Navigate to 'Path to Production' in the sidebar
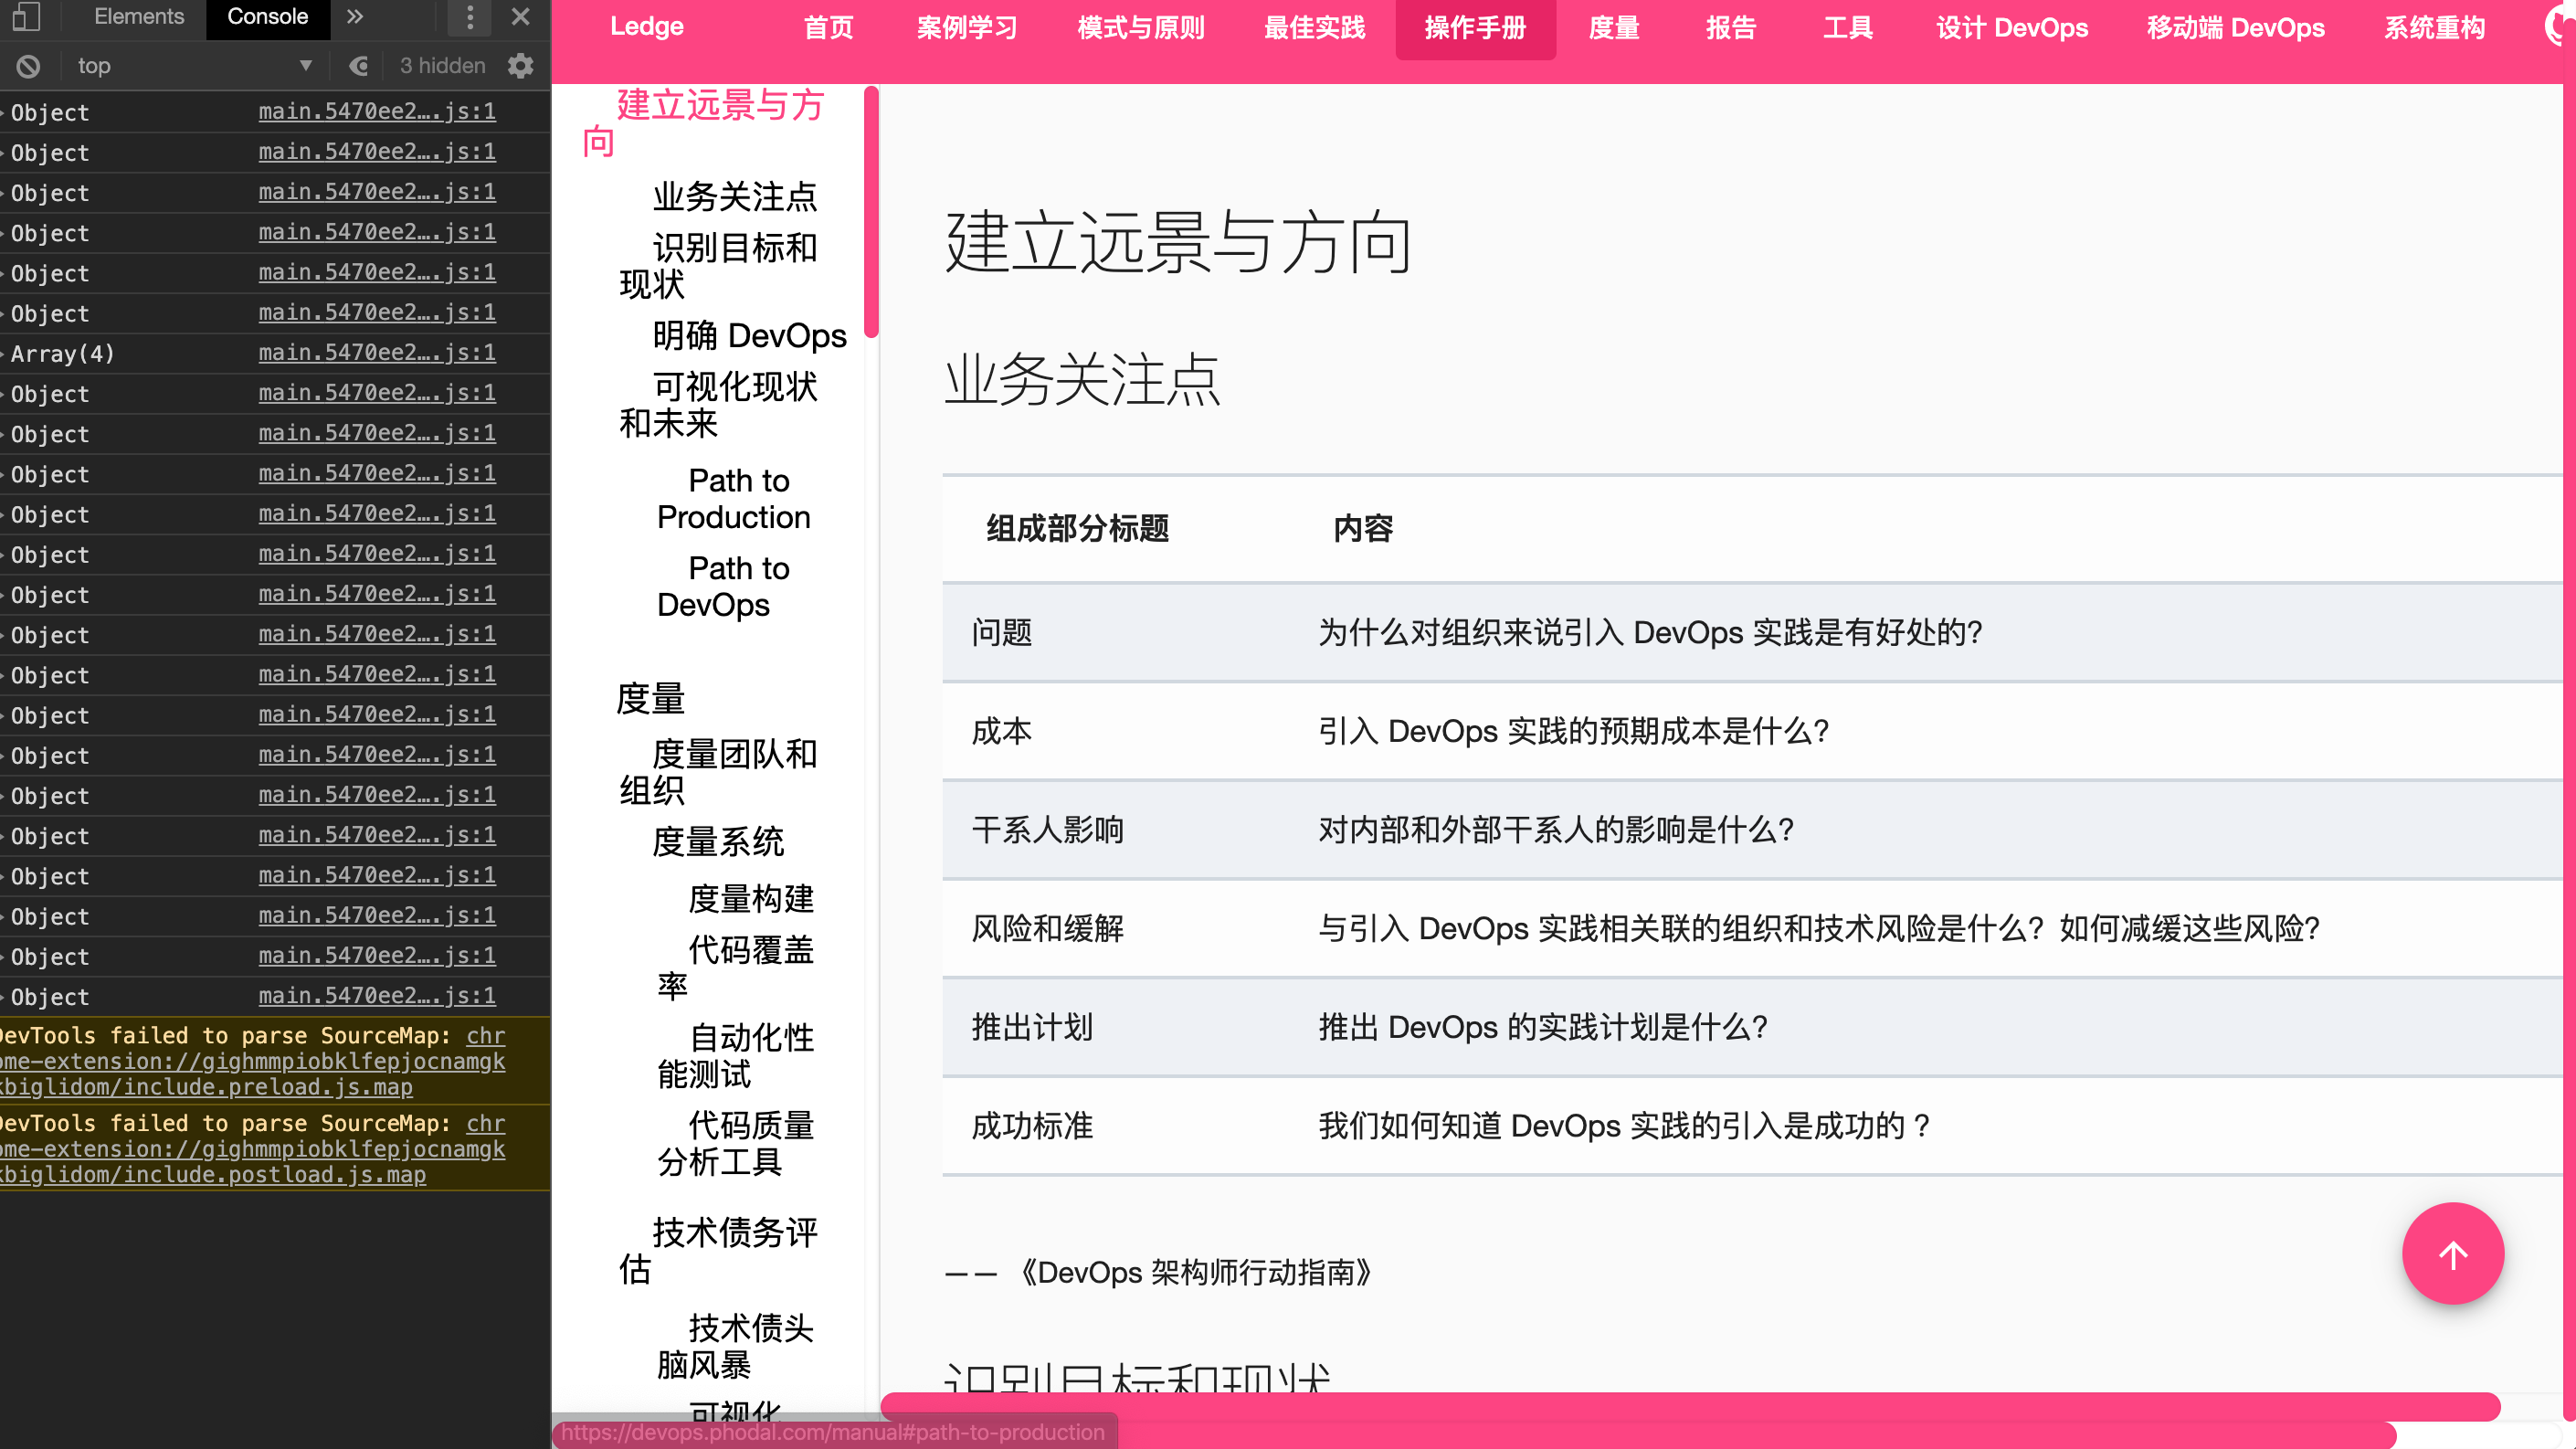Image resolution: width=2576 pixels, height=1449 pixels. pos(734,499)
